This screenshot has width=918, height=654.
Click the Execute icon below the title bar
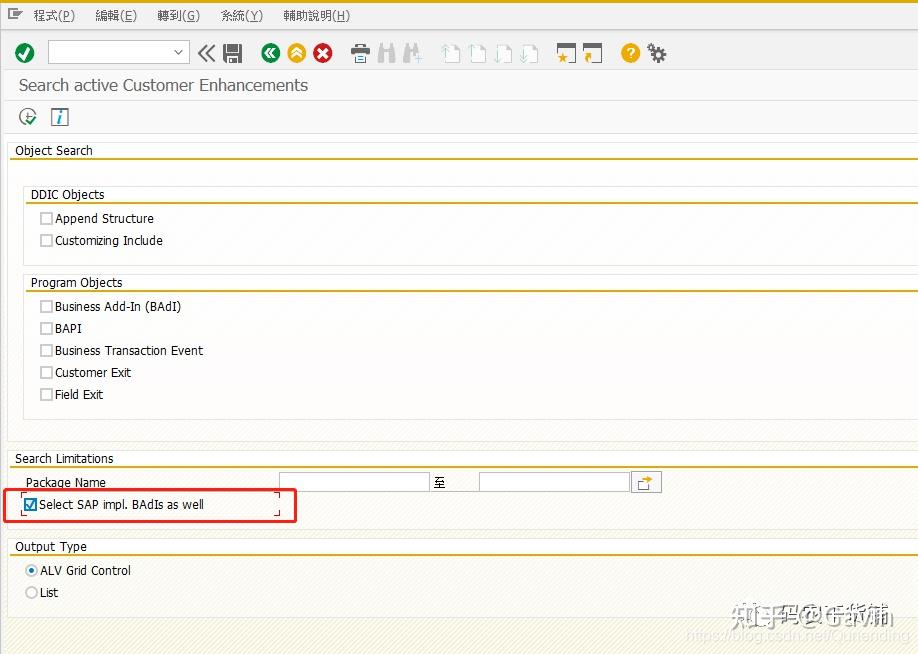pyautogui.click(x=27, y=116)
